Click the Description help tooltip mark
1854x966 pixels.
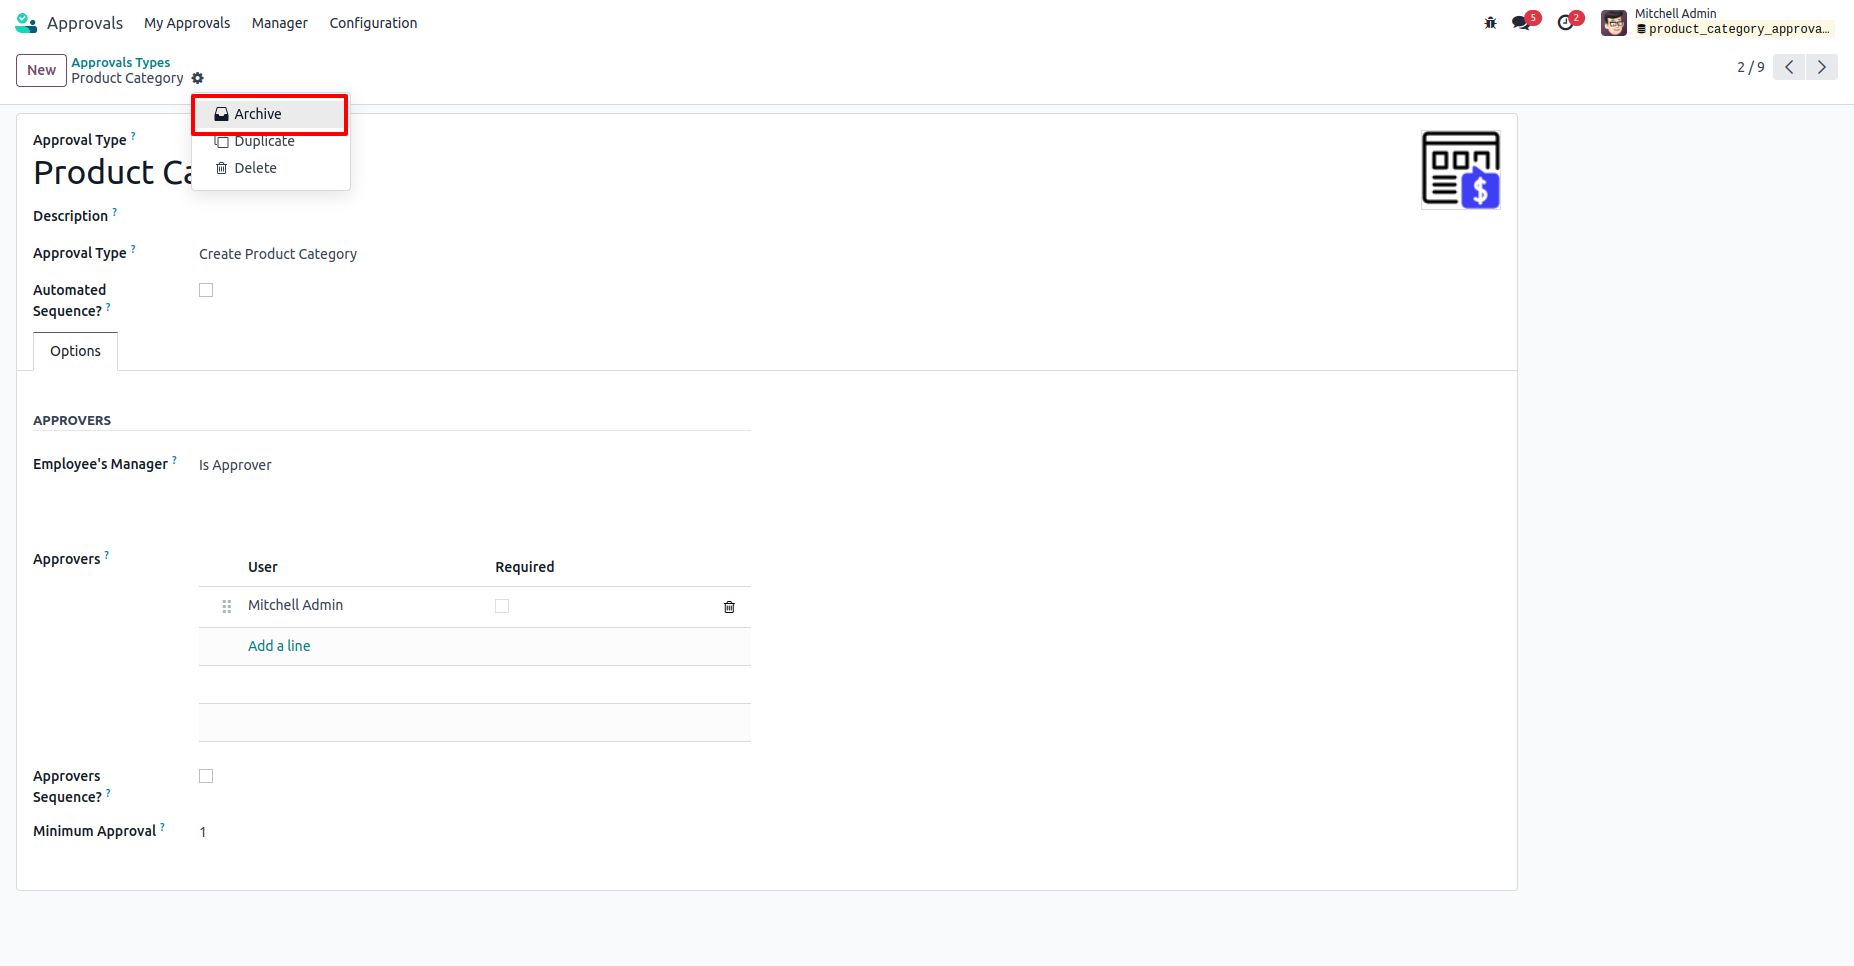[x=114, y=212]
